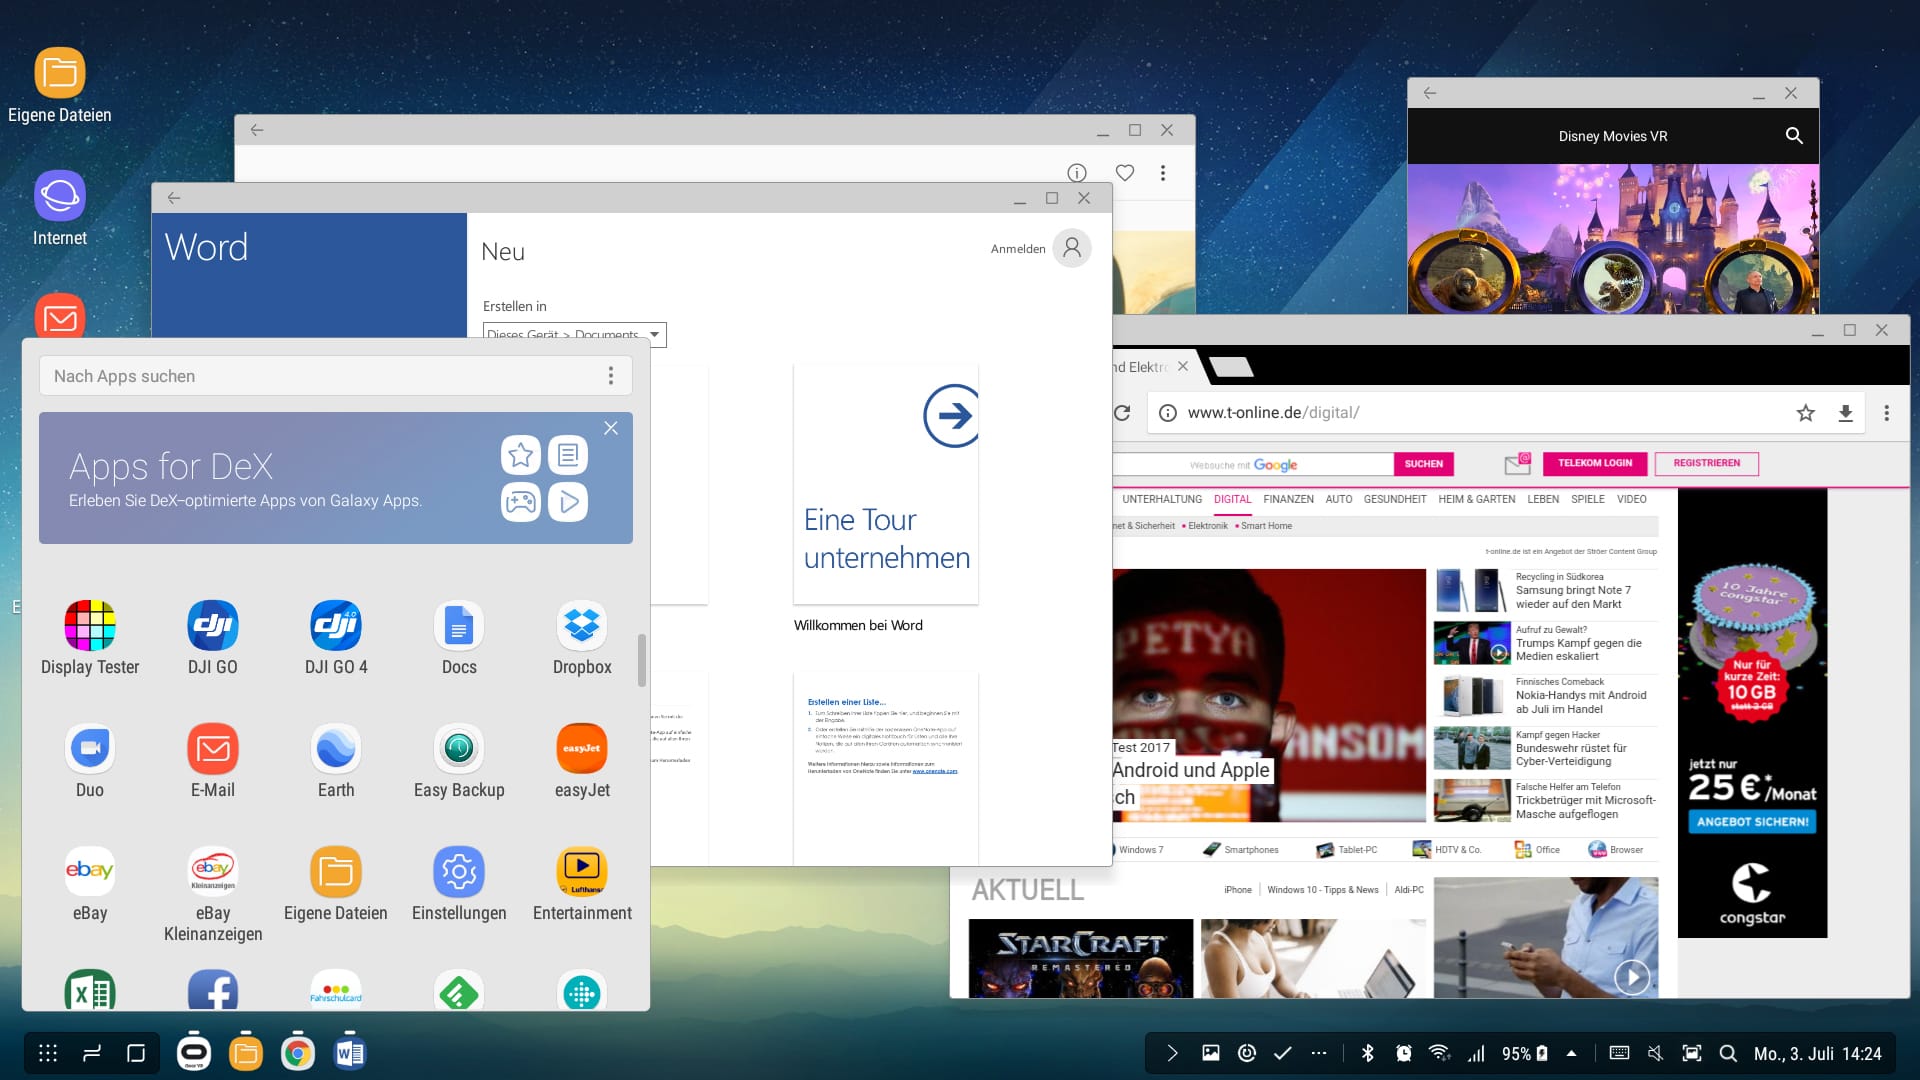
Task: Launch the Entertainment app
Action: pyautogui.click(x=582, y=872)
